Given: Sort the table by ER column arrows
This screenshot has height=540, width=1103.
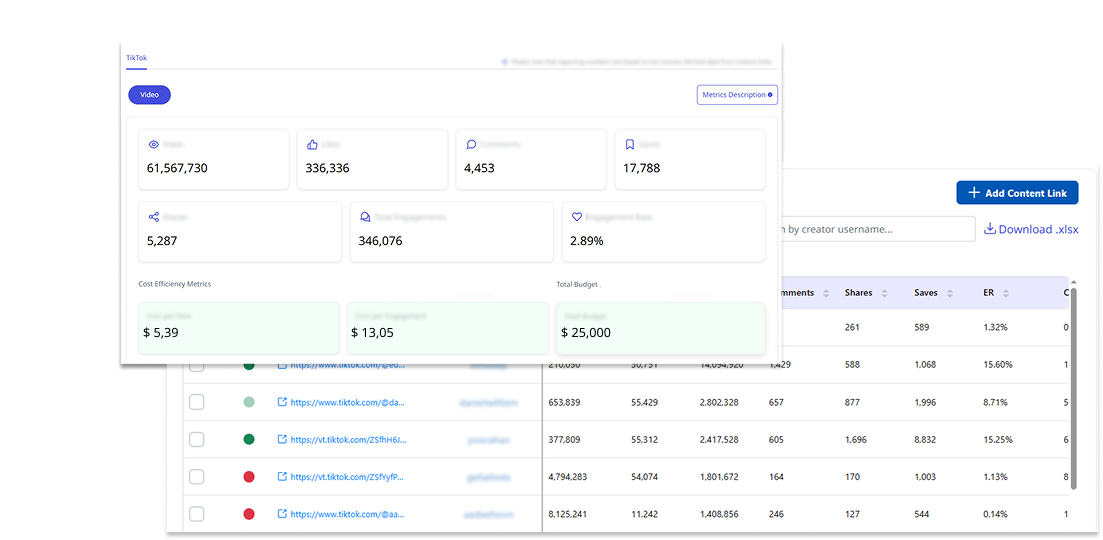Looking at the screenshot, I should (1006, 293).
